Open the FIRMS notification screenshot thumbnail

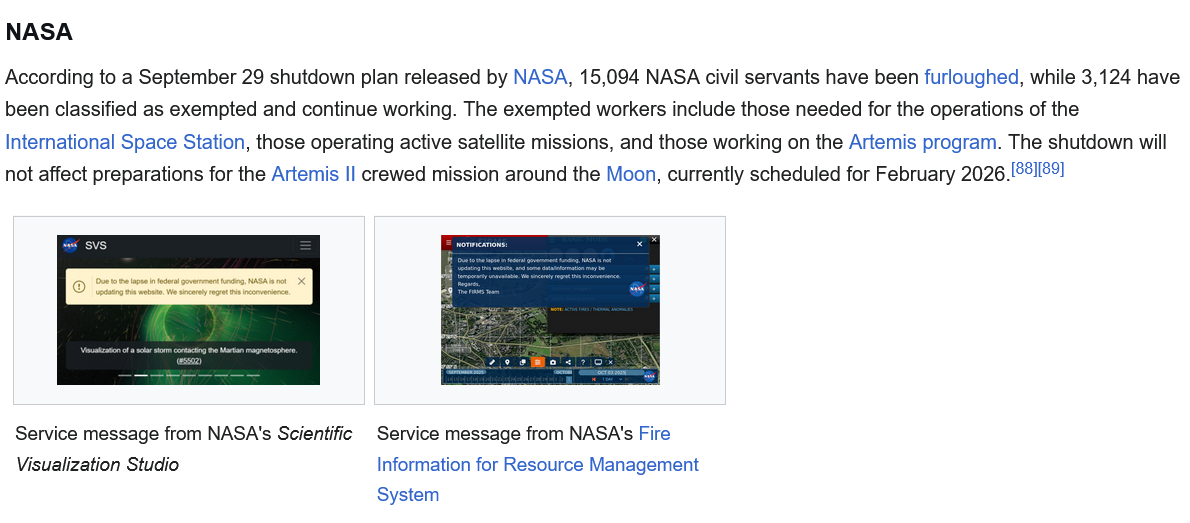click(x=550, y=310)
